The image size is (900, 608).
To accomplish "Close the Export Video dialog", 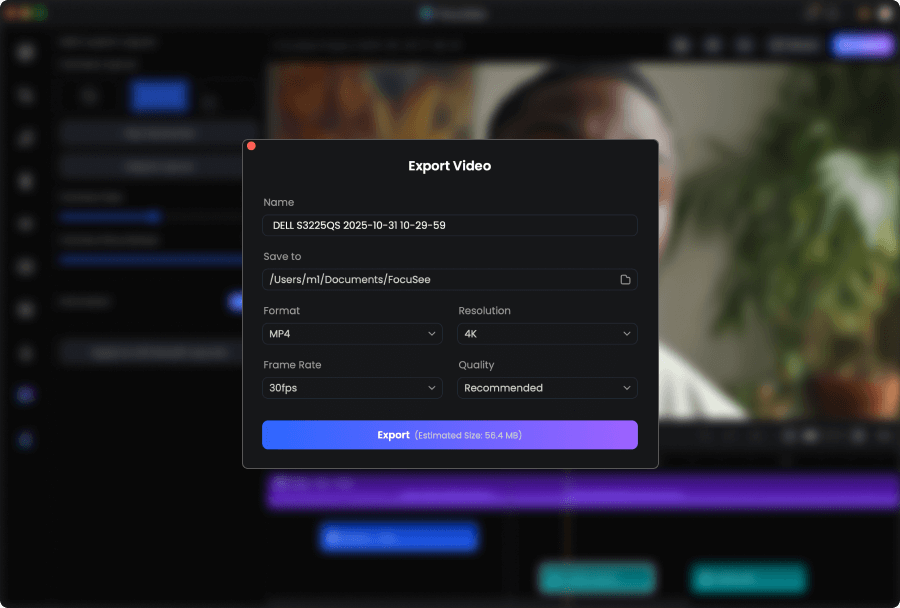I will [x=251, y=146].
